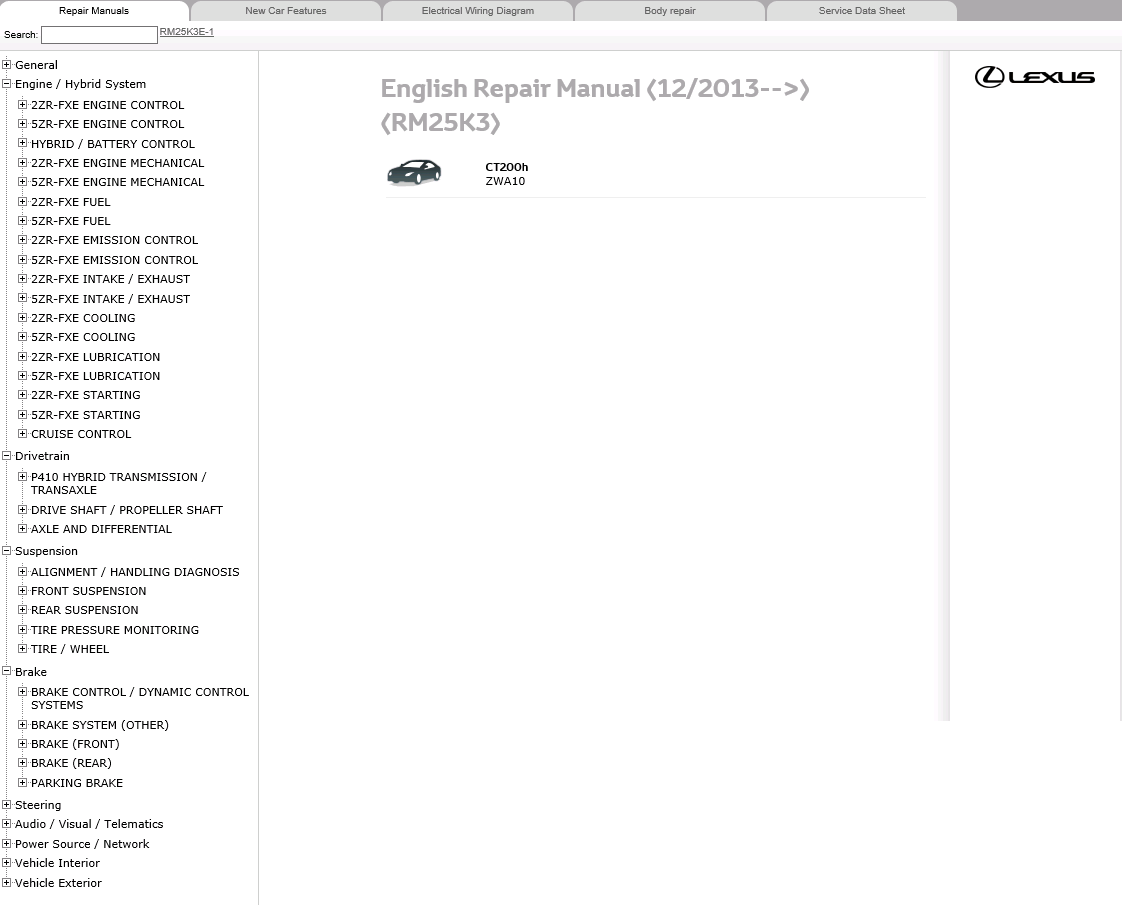This screenshot has width=1122, height=905.
Task: Expand 5ZR-FXE EMISSION CONTROL section
Action: pos(22,260)
